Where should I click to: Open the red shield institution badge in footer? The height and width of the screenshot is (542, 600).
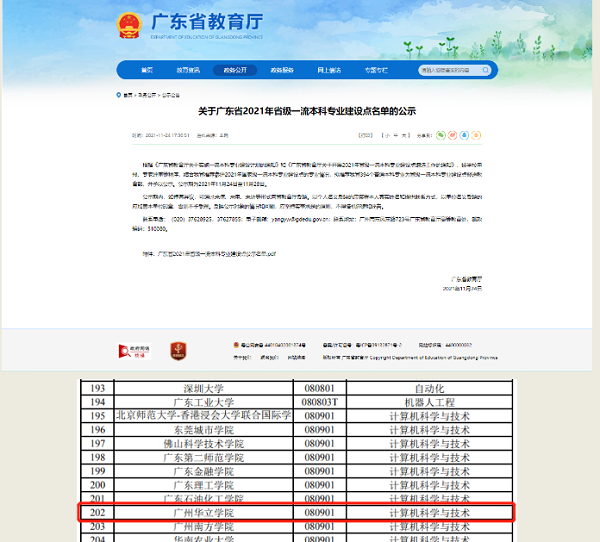(178, 351)
